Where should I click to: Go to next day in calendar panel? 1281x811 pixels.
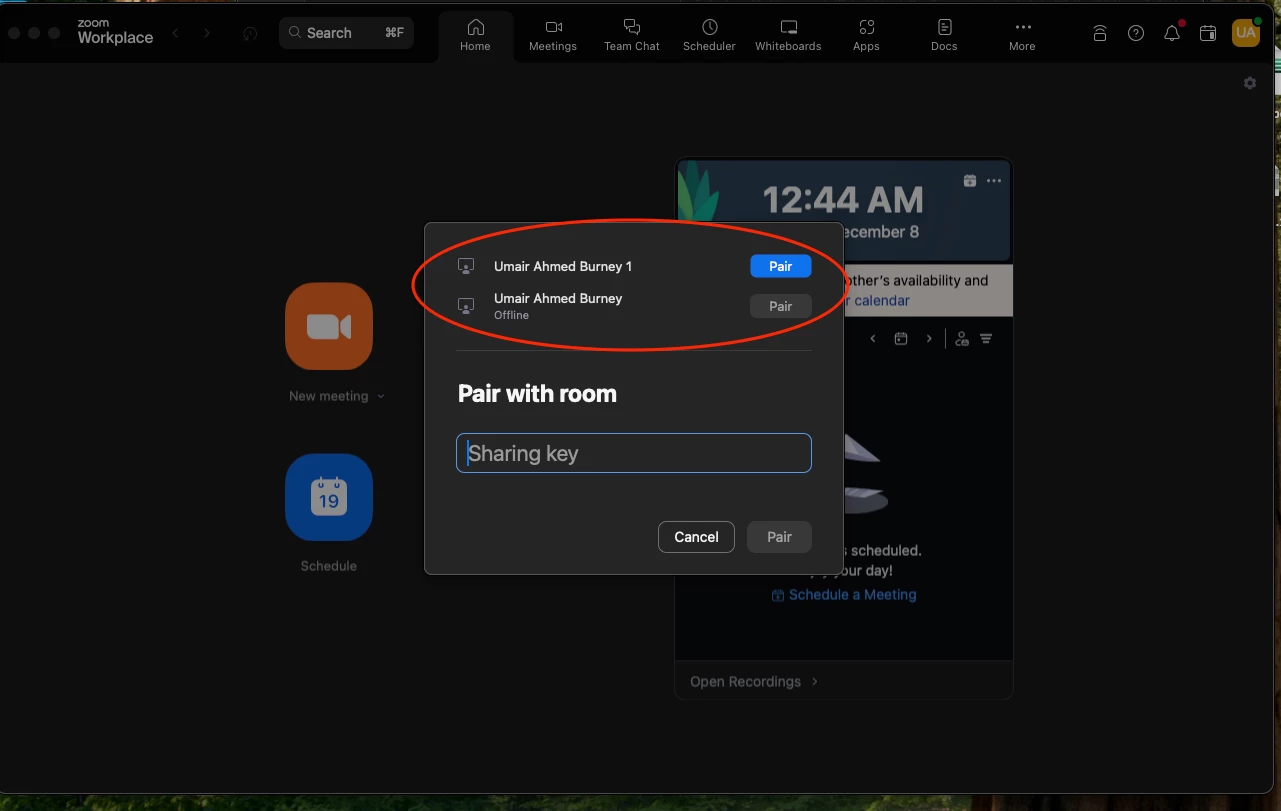929,339
